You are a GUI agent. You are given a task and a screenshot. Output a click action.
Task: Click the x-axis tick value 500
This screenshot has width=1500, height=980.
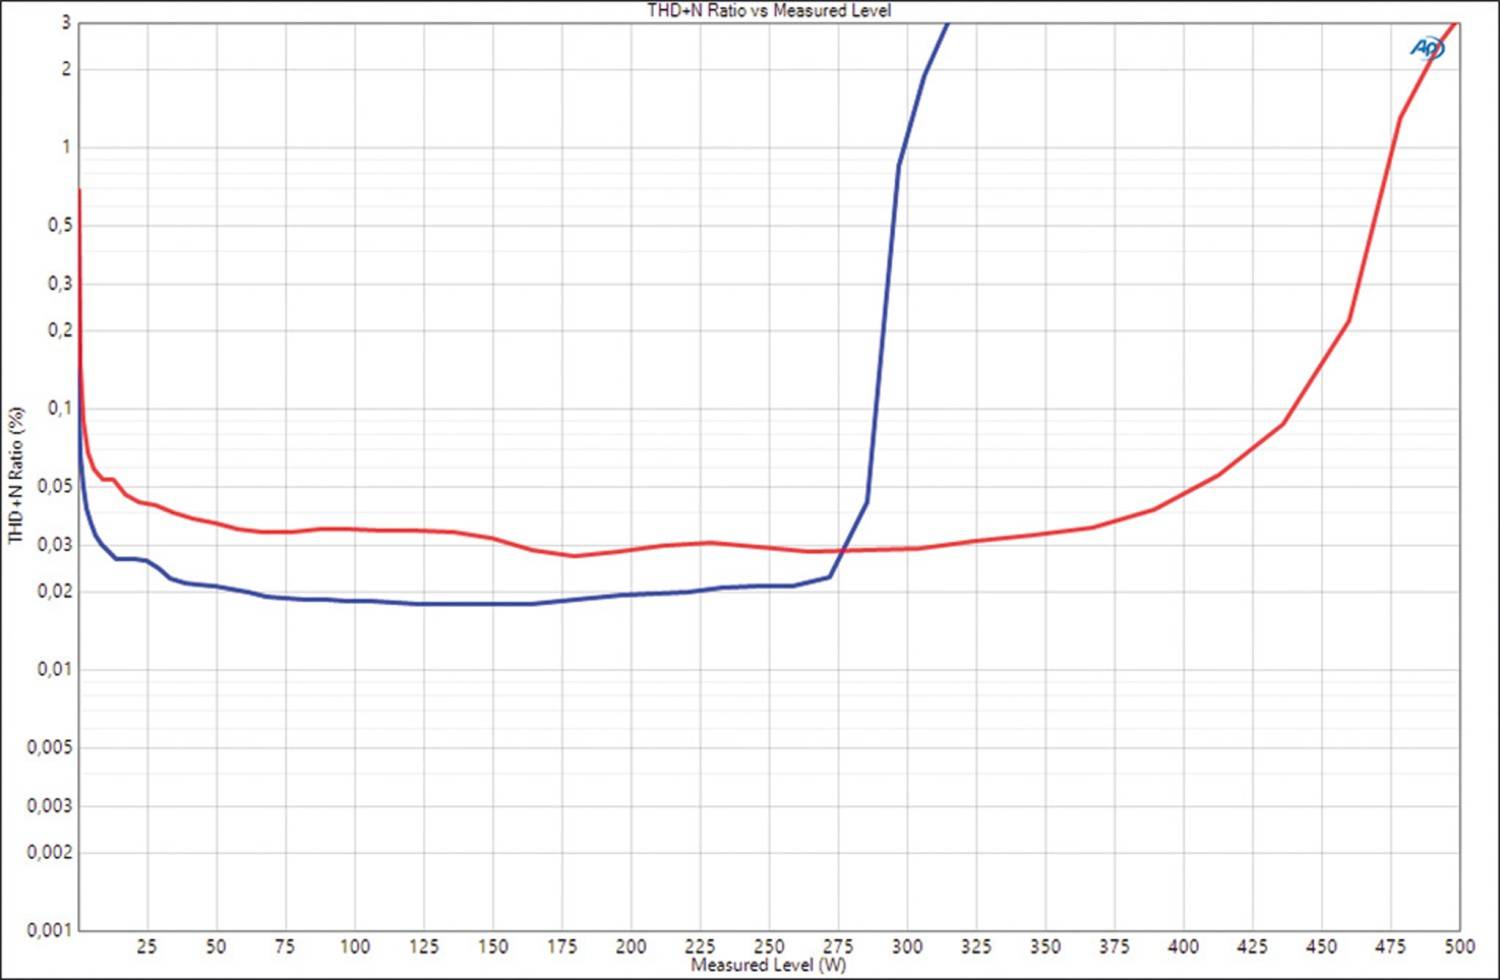tap(1459, 946)
